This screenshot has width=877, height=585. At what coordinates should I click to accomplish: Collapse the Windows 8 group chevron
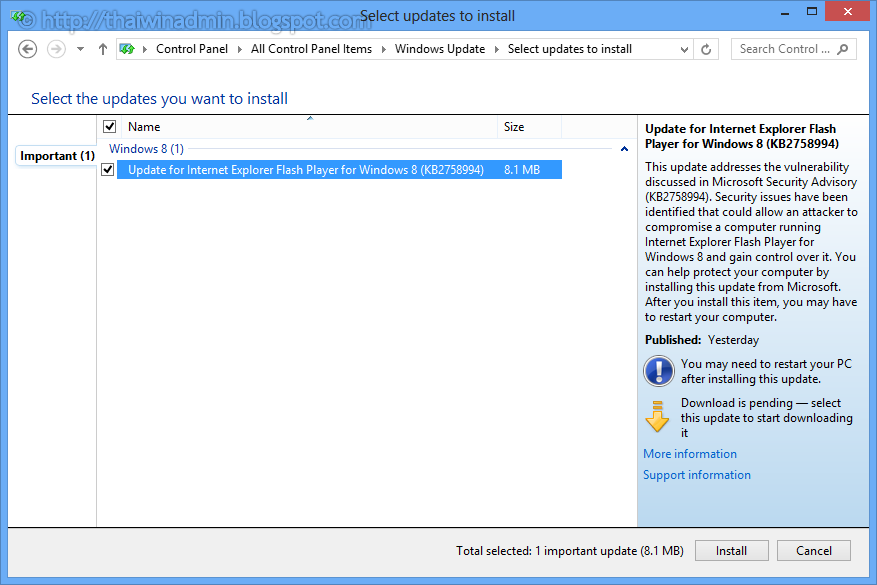[624, 149]
